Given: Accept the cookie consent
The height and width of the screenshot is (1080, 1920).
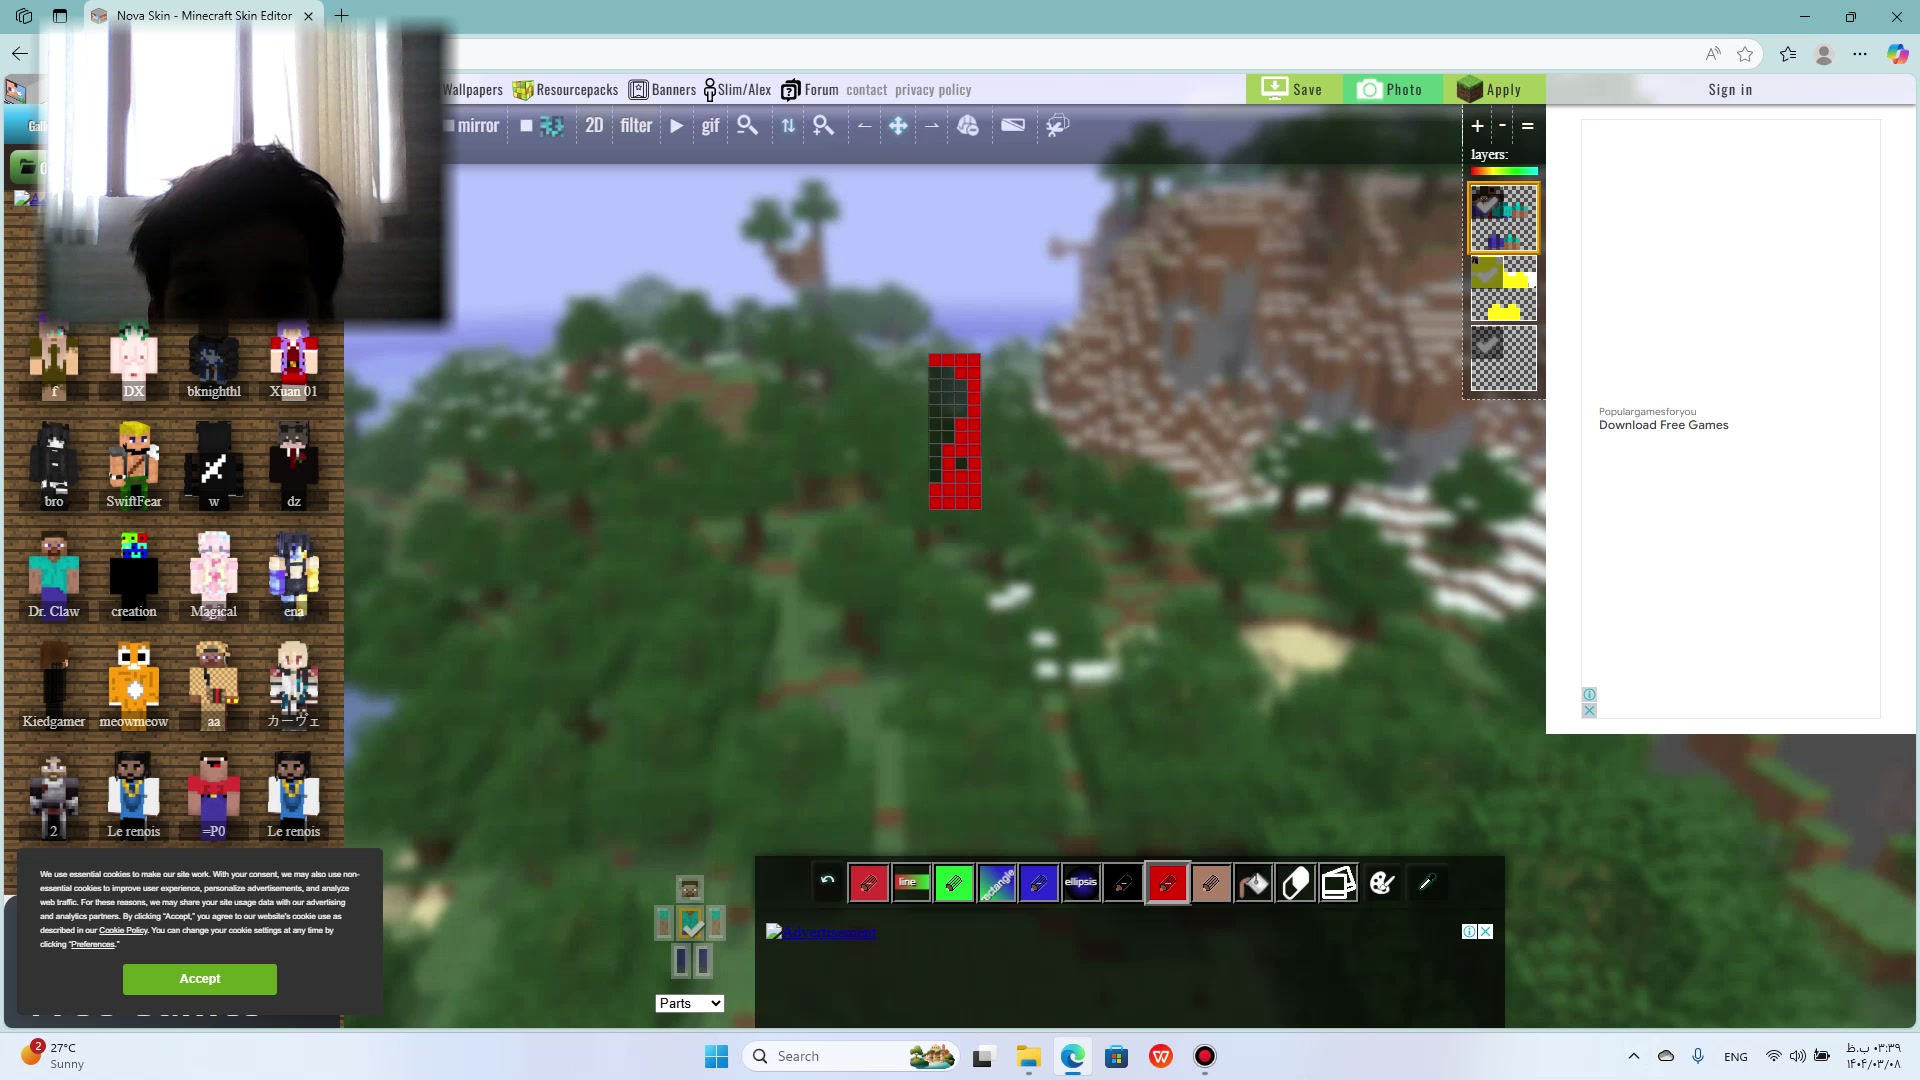Looking at the screenshot, I should click(200, 979).
